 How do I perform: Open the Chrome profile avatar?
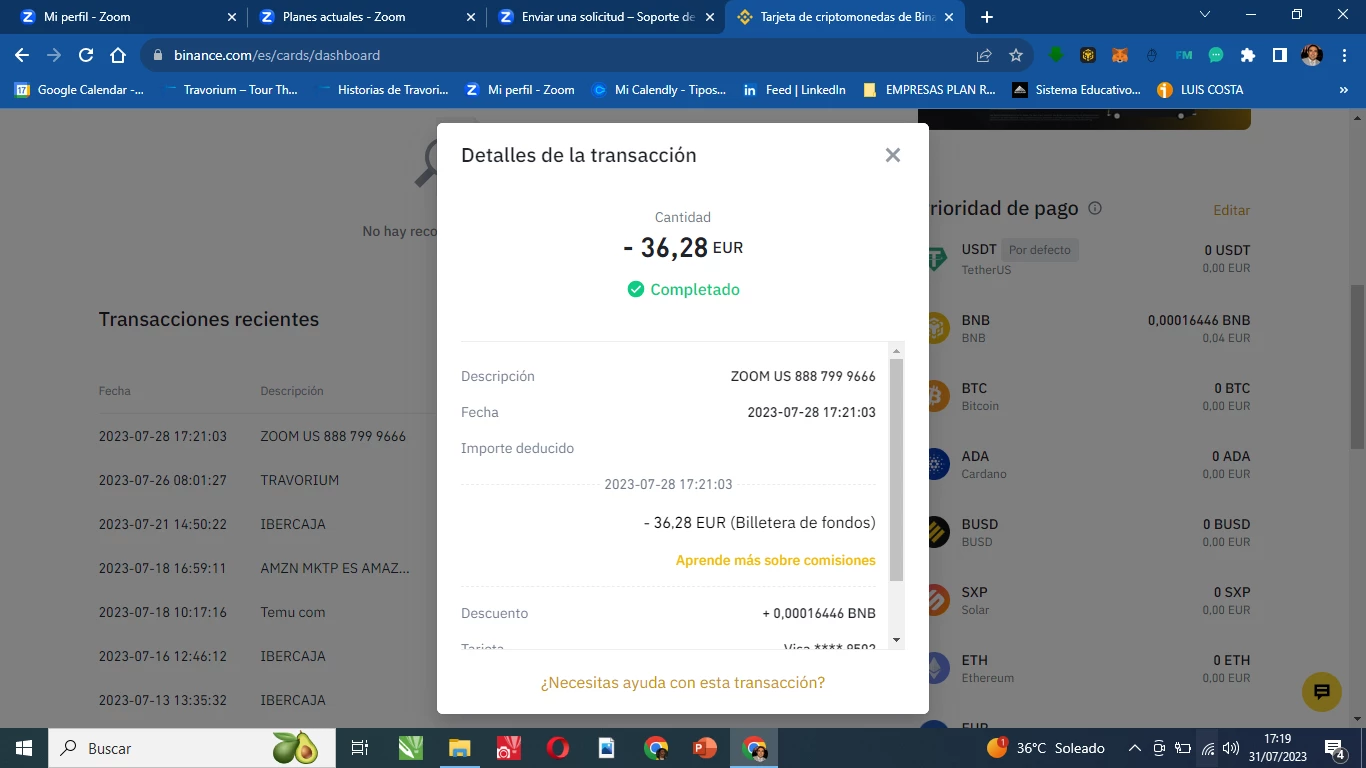[x=1312, y=55]
